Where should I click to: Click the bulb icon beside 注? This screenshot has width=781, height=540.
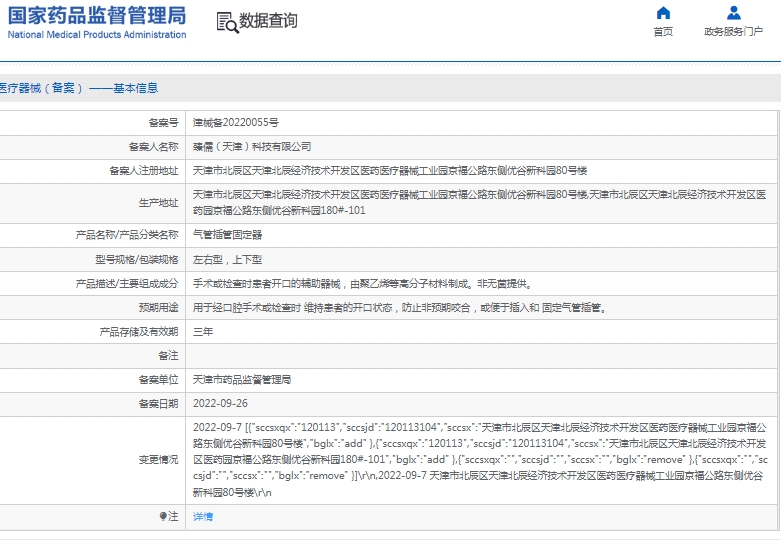pos(163,516)
